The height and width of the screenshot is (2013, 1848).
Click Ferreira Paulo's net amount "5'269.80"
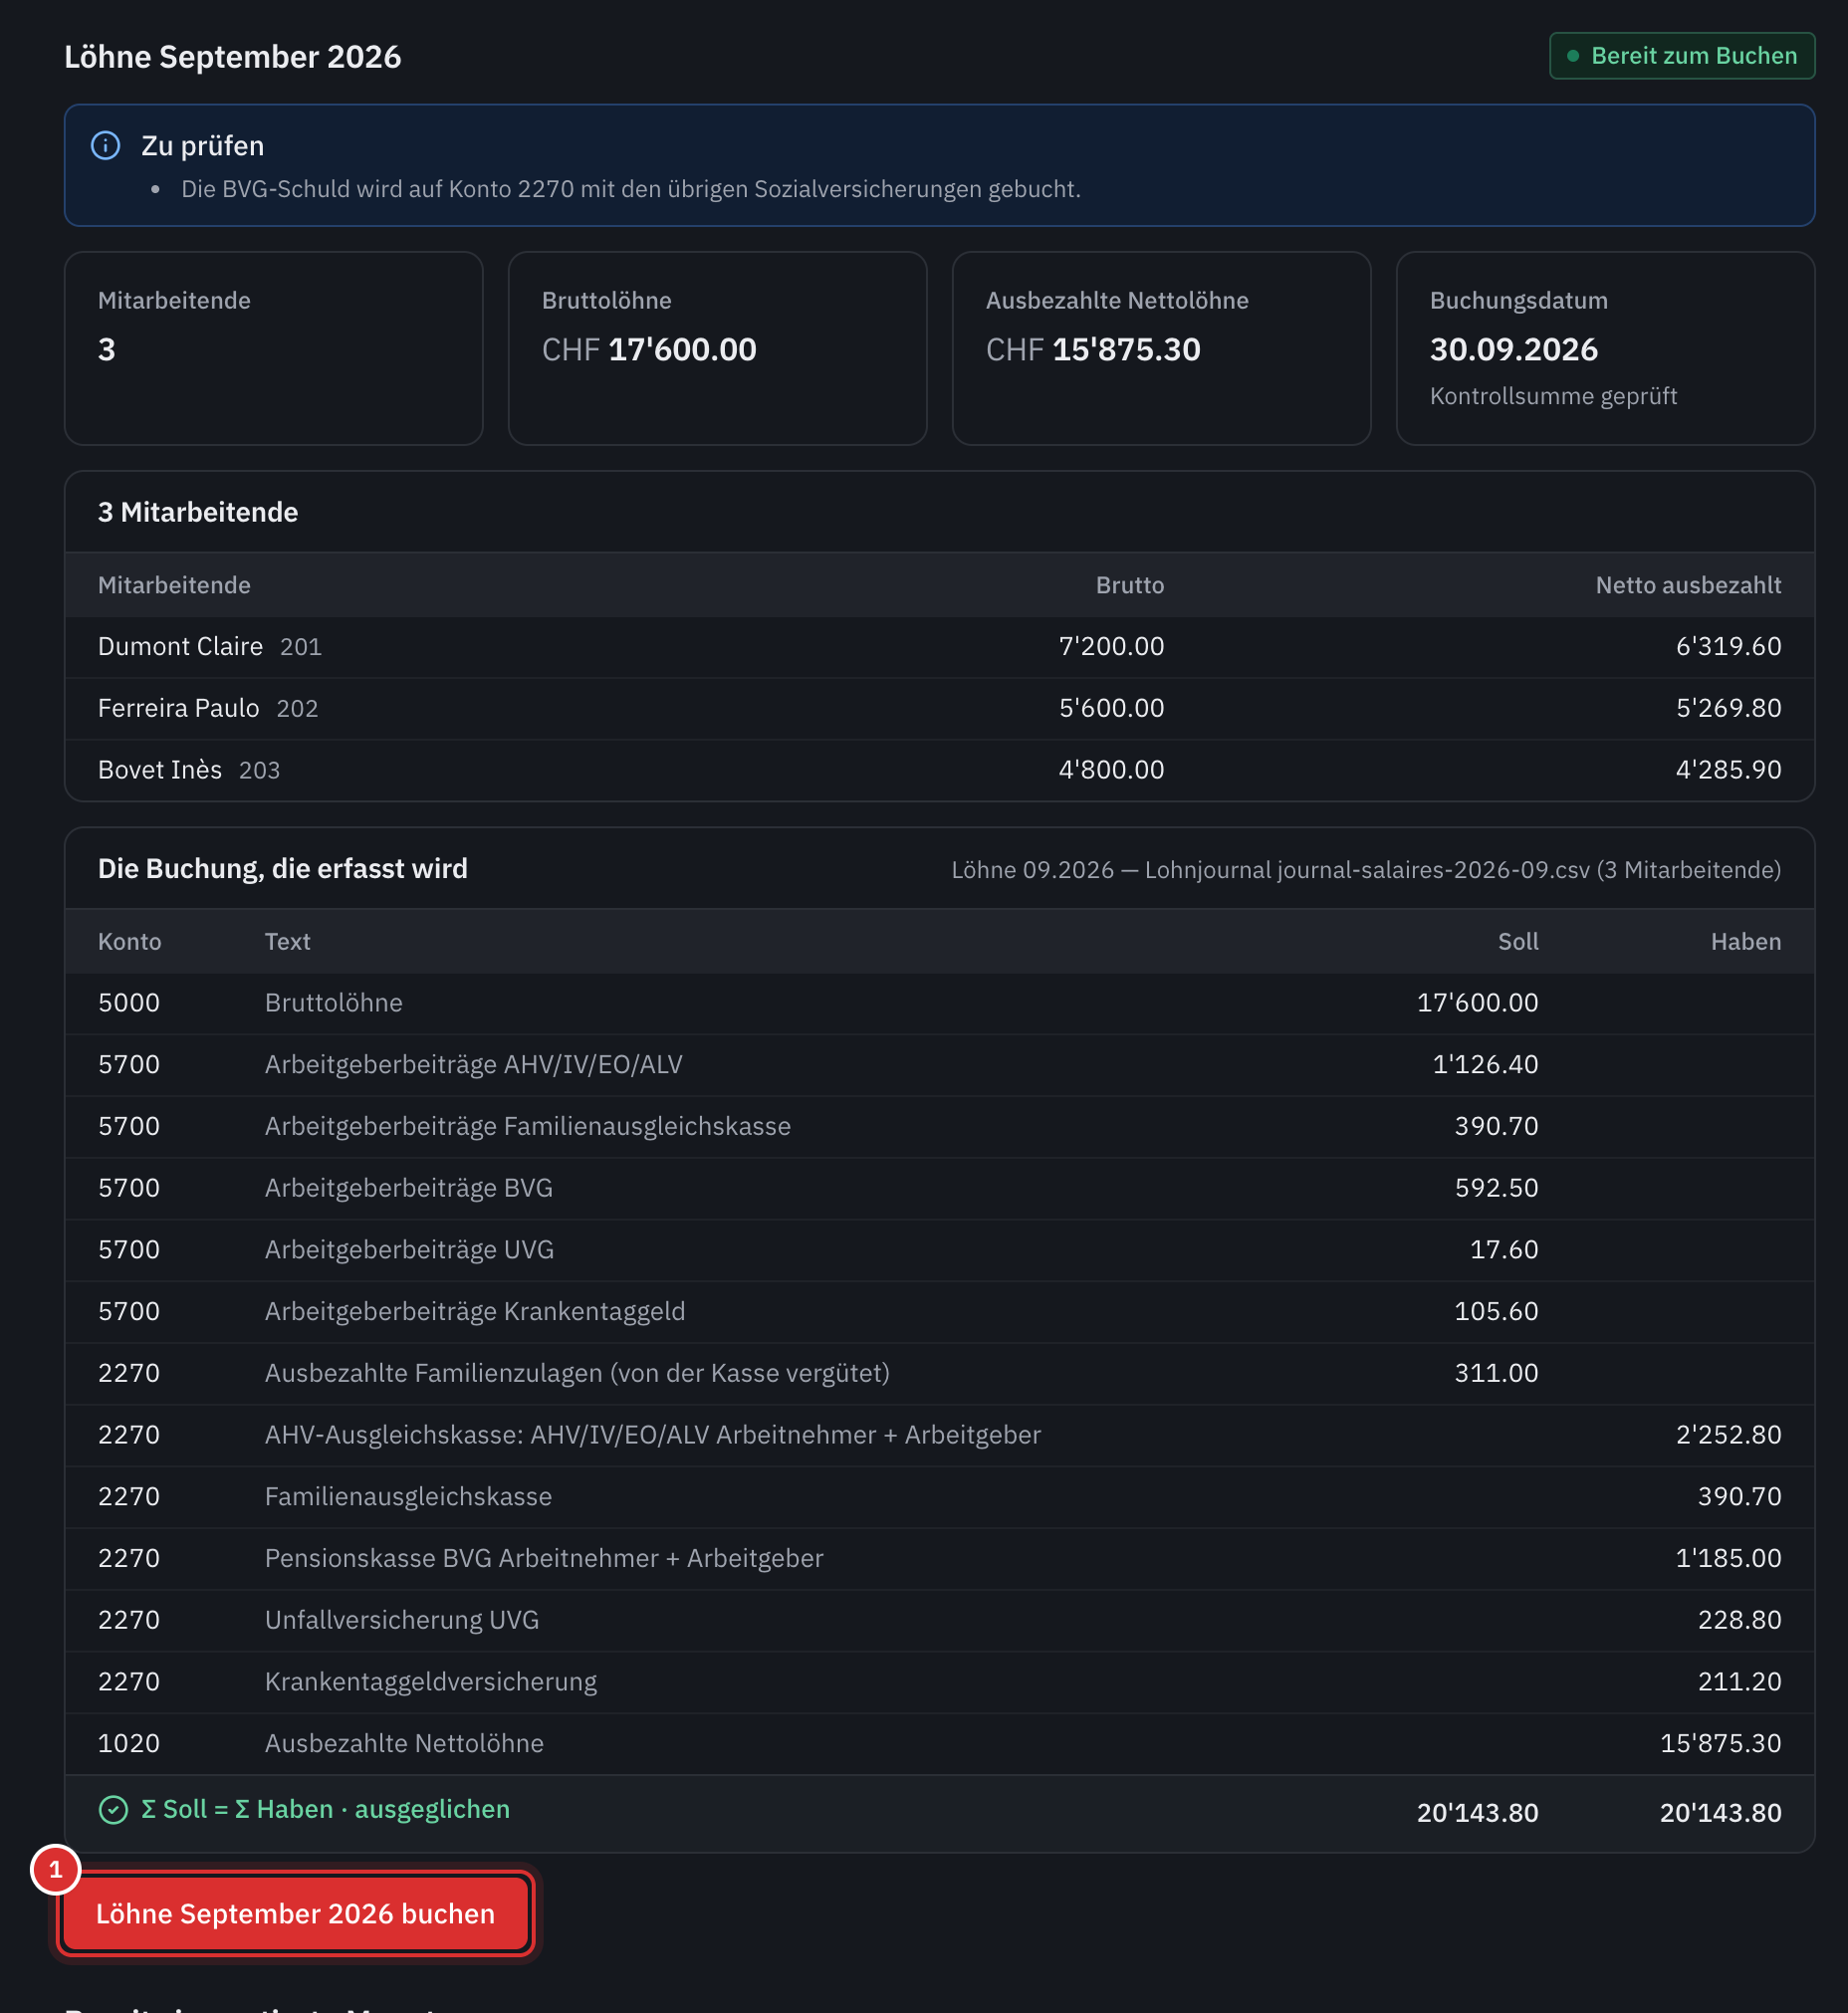click(x=1729, y=709)
